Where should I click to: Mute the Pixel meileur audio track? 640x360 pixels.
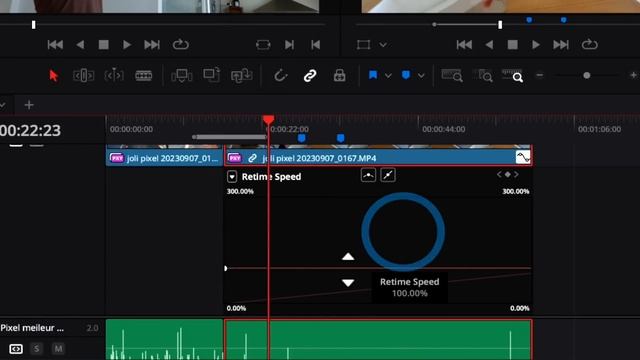click(58, 349)
